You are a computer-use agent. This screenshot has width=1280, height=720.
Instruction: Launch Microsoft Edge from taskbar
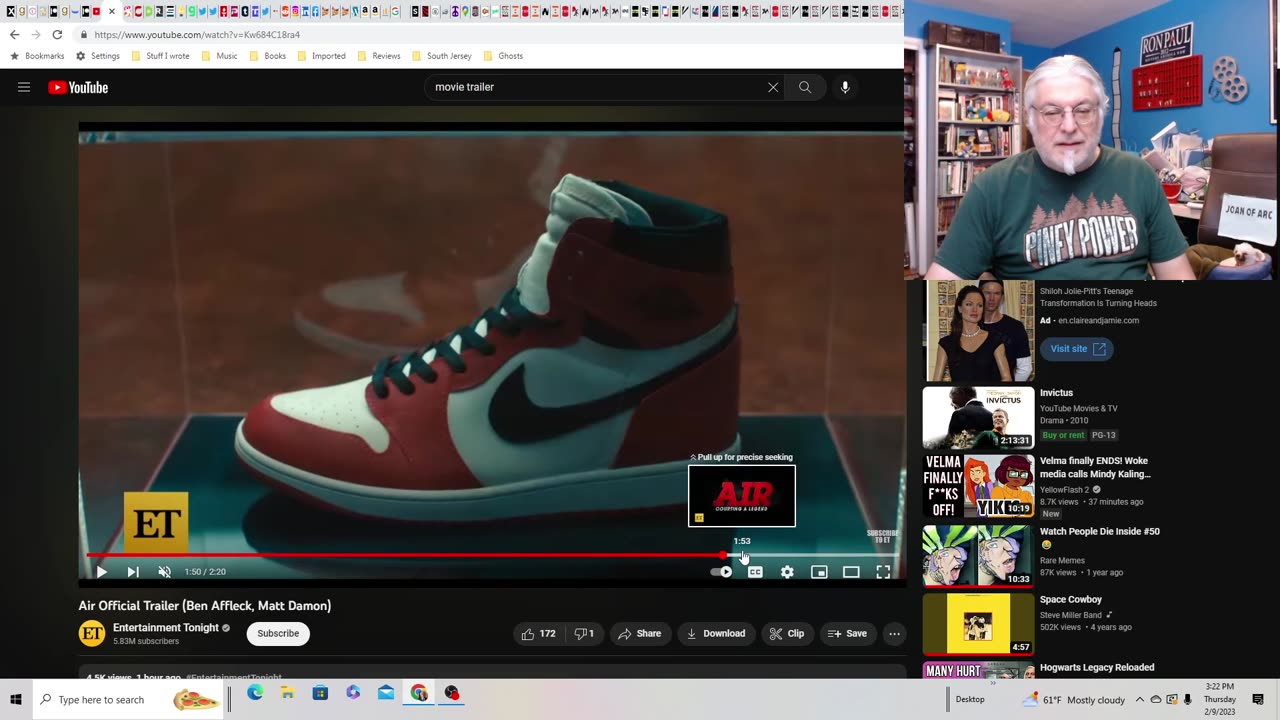pyautogui.click(x=255, y=693)
